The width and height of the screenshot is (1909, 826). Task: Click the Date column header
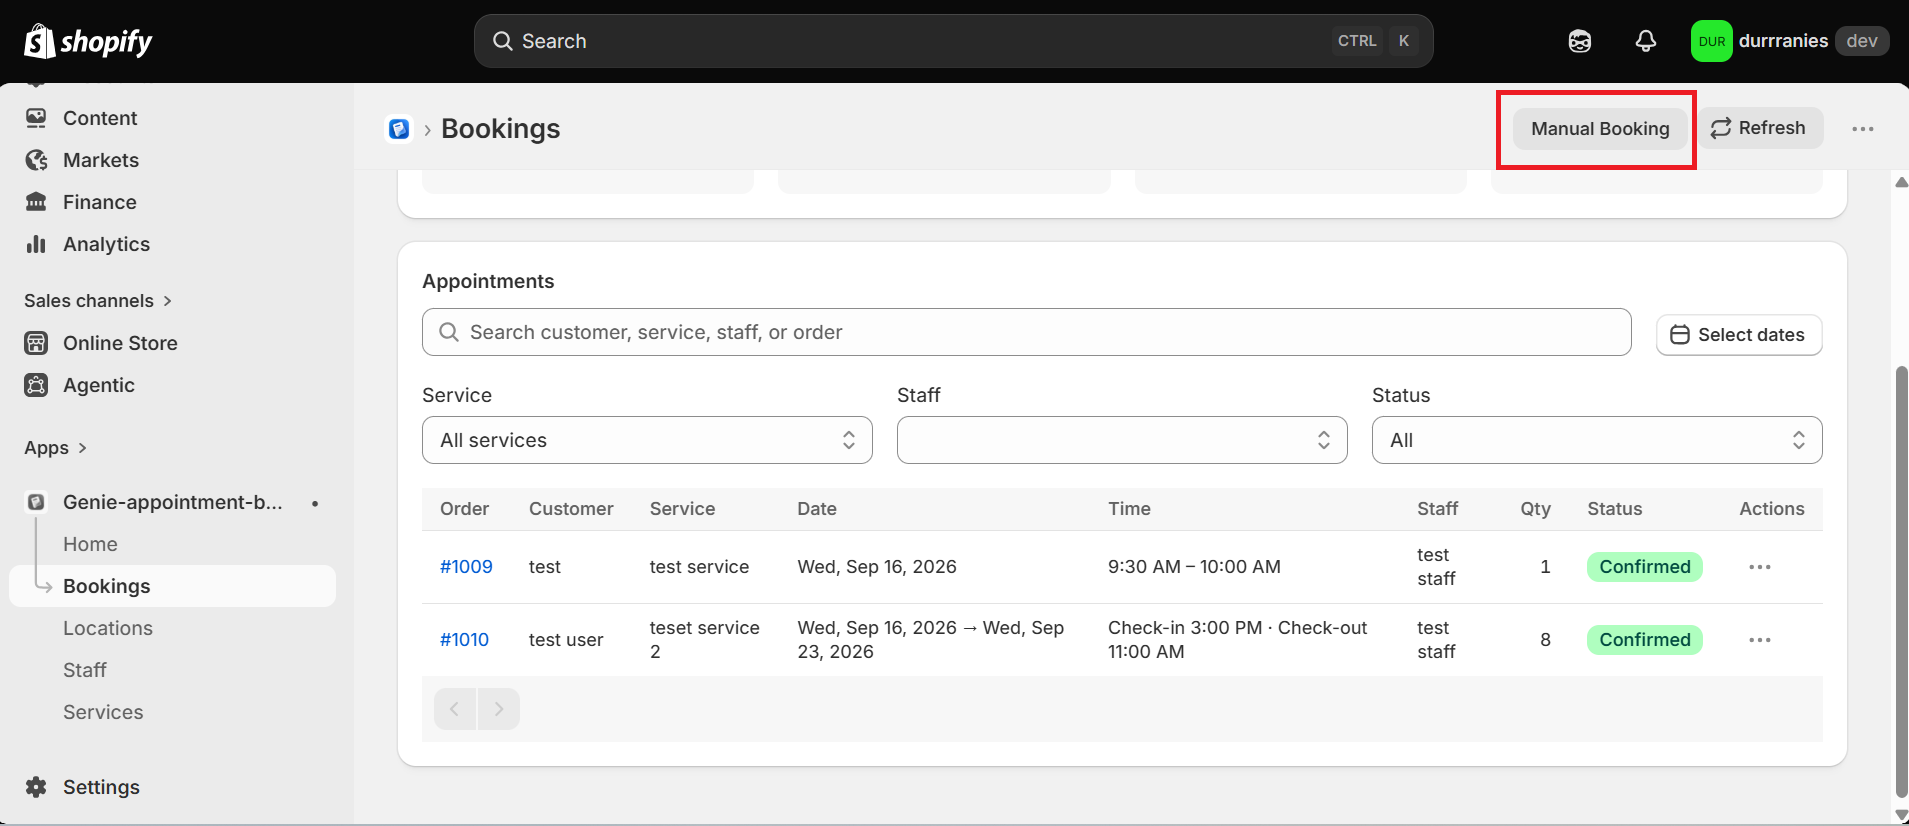click(x=817, y=509)
